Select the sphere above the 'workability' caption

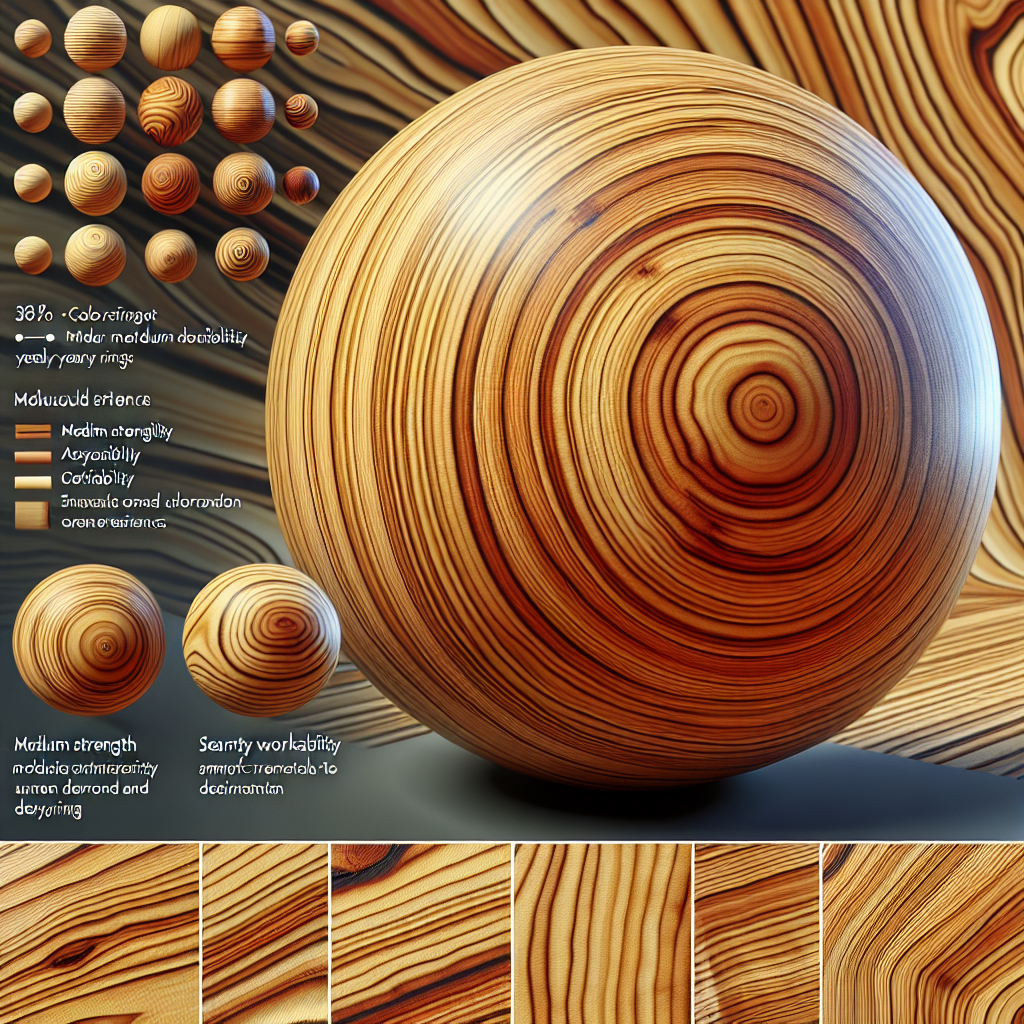(261, 640)
